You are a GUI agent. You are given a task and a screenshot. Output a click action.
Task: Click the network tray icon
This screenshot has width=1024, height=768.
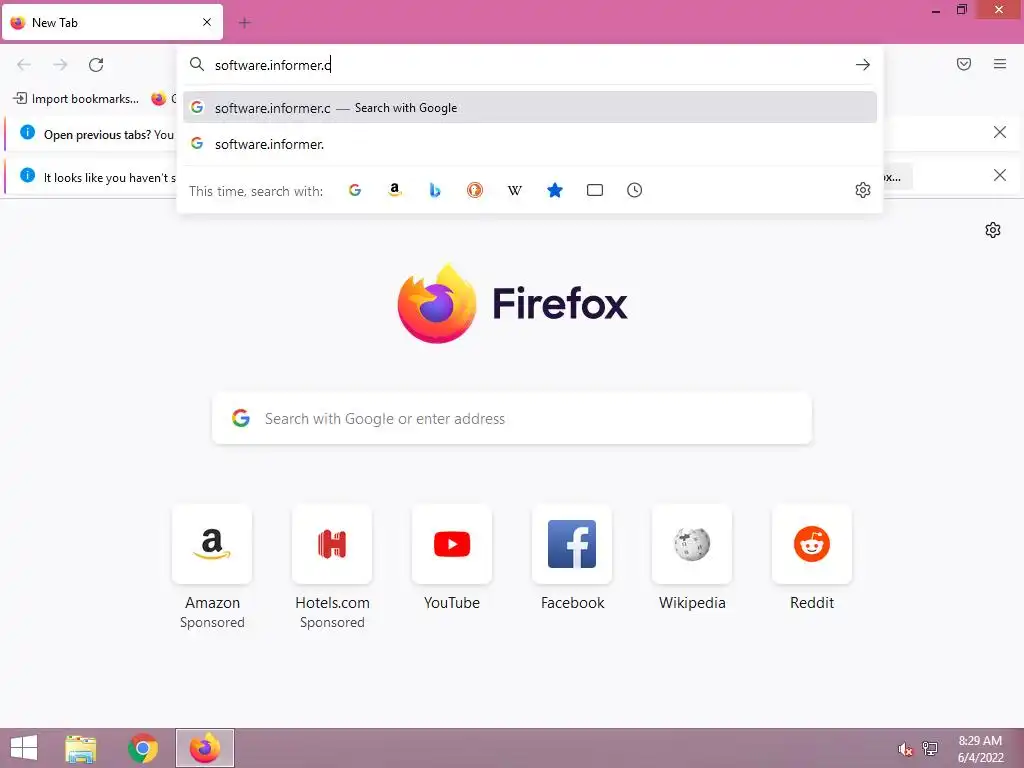pyautogui.click(x=930, y=749)
